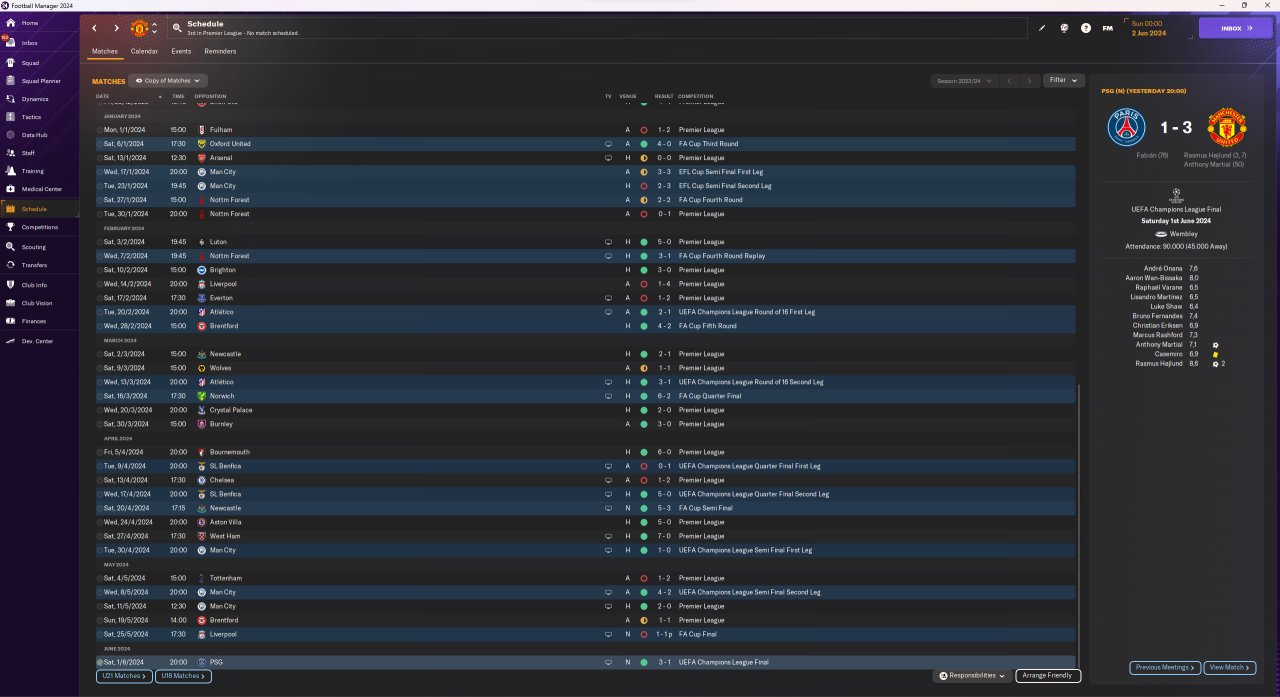Open the Tactics sidebar icon
The image size is (1280, 697).
tap(11, 117)
